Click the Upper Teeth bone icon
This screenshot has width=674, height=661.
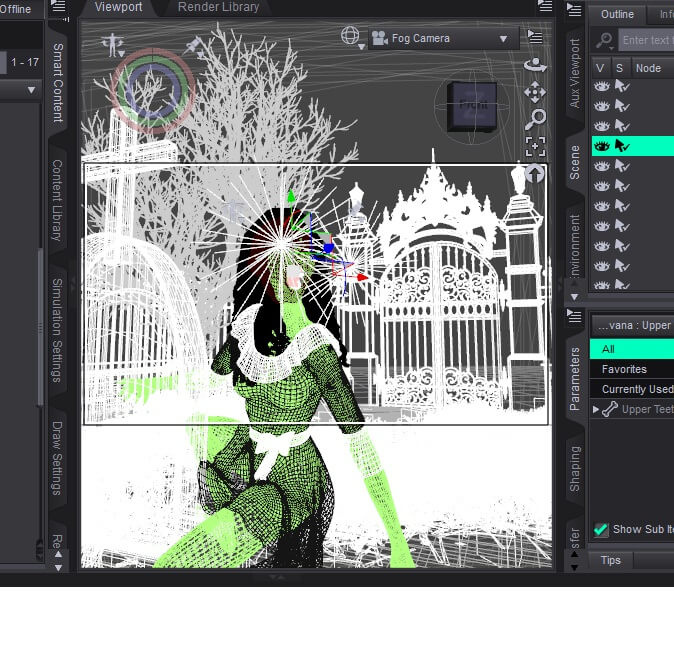pyautogui.click(x=610, y=409)
